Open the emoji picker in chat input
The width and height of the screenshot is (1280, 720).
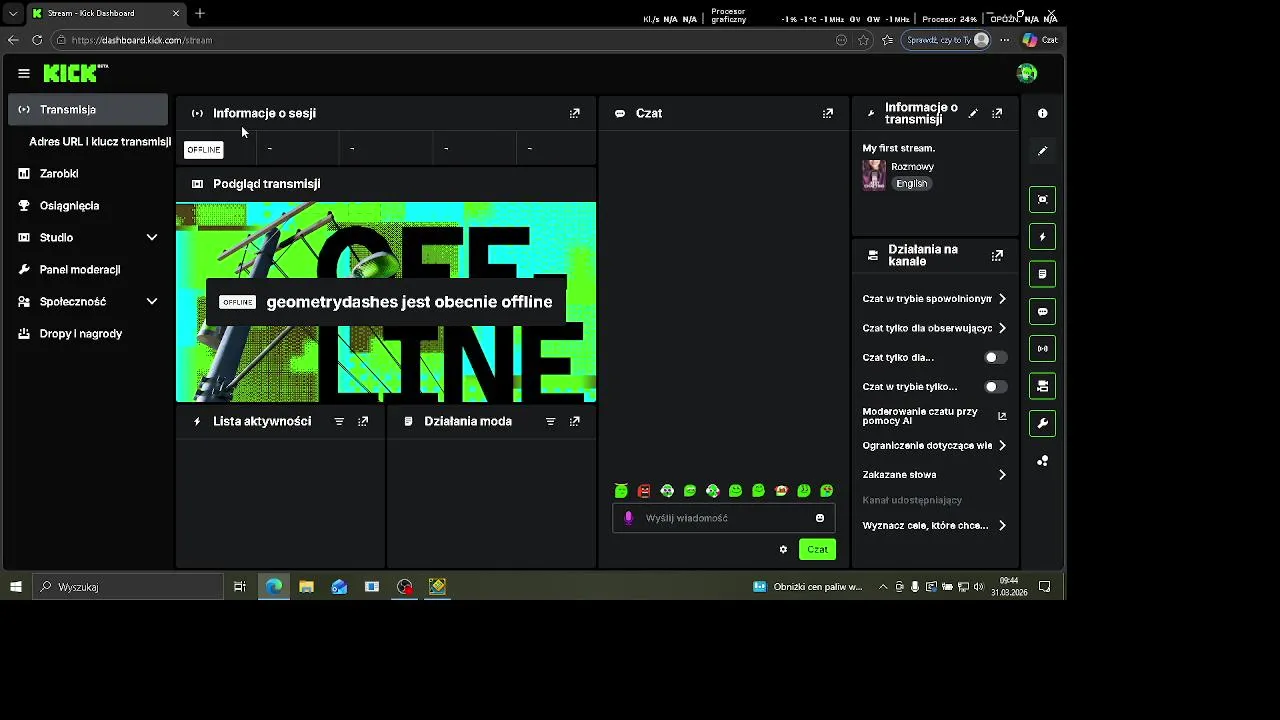(820, 518)
